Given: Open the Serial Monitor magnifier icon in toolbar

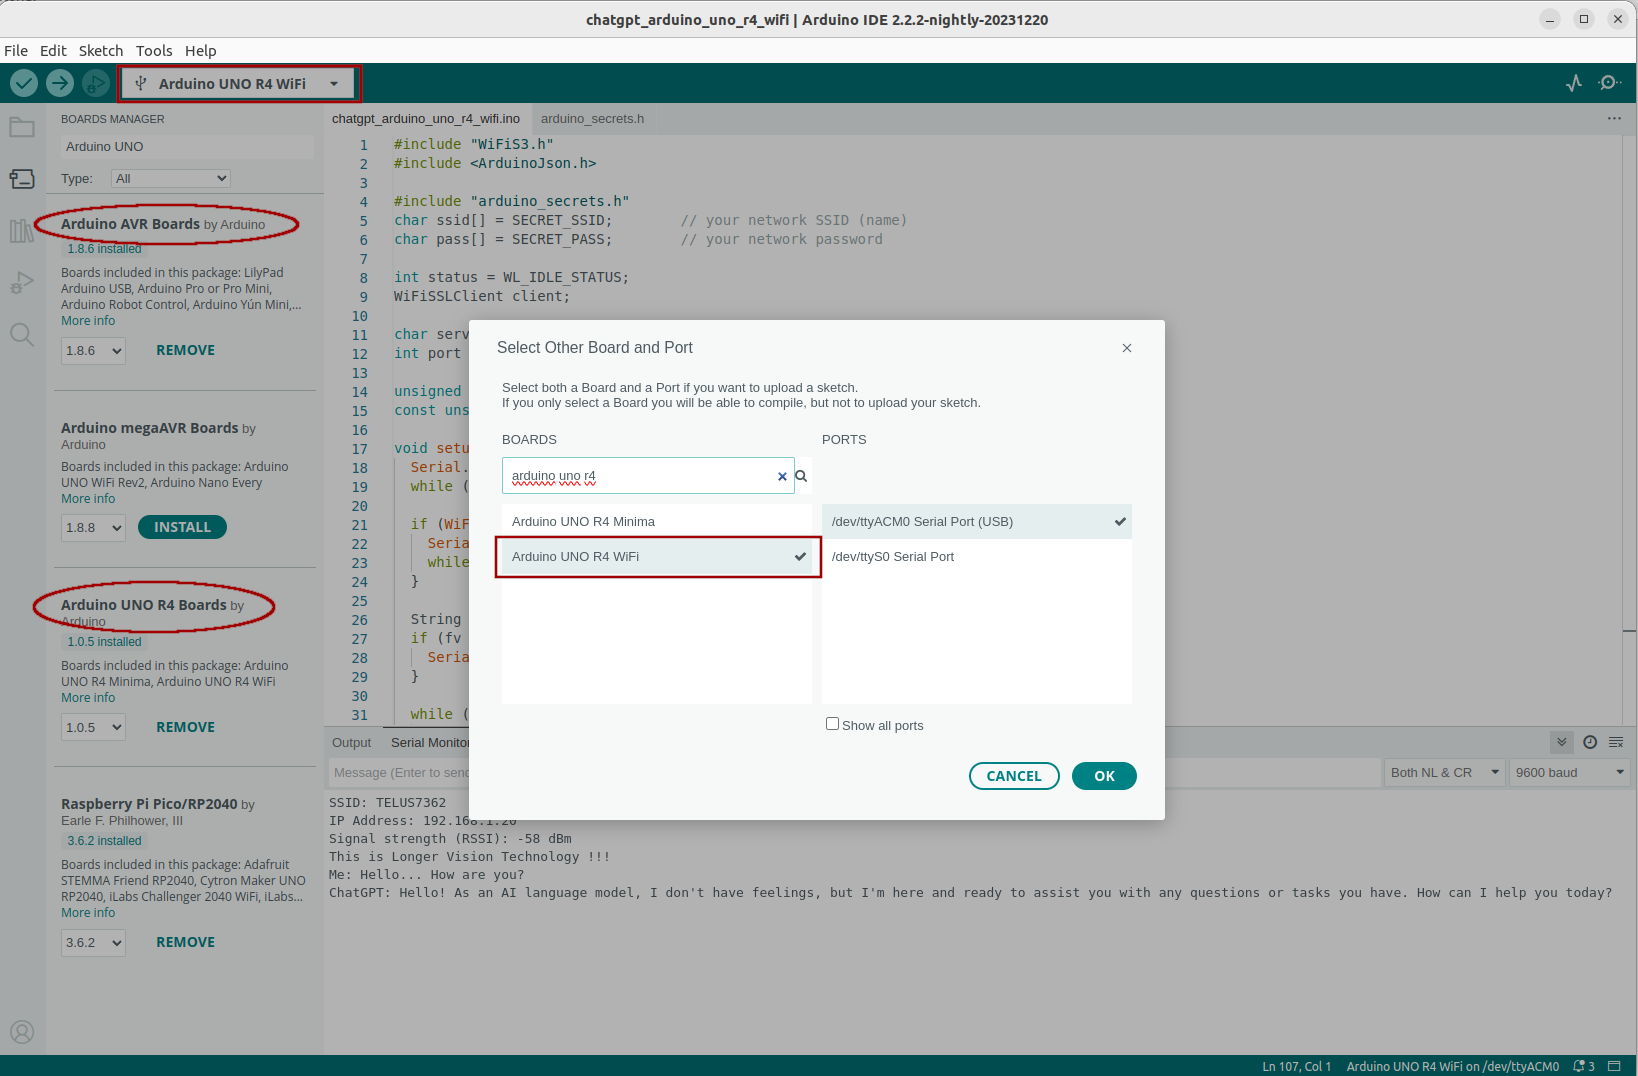Looking at the screenshot, I should [x=1609, y=83].
